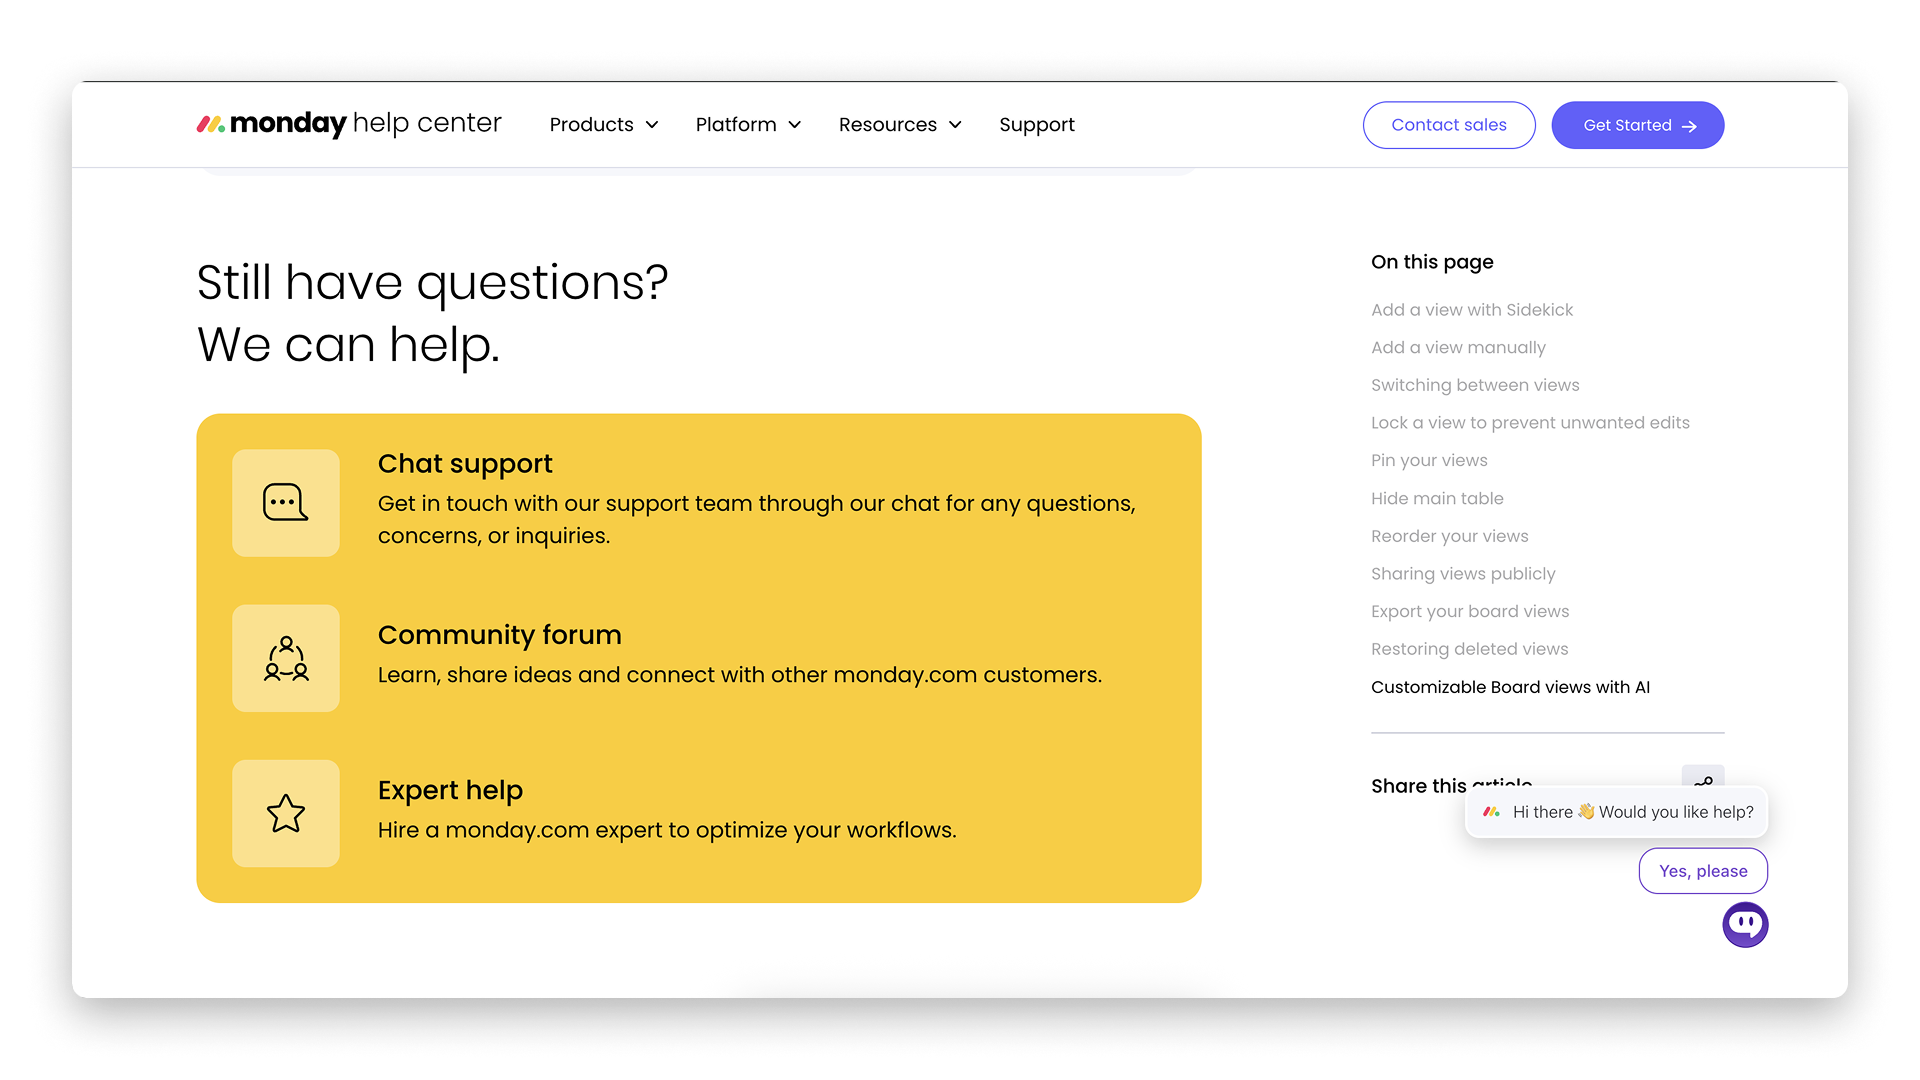Viewport: 1920px width, 1080px height.
Task: Click the arrow in Get Started button
Action: 1689,126
